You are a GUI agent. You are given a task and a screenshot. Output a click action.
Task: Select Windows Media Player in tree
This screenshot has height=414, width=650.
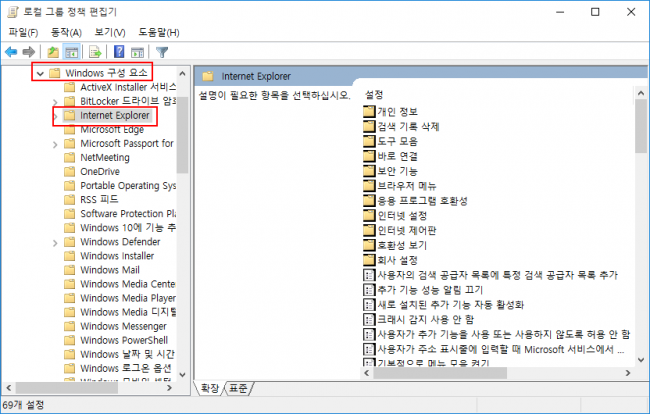pos(120,298)
